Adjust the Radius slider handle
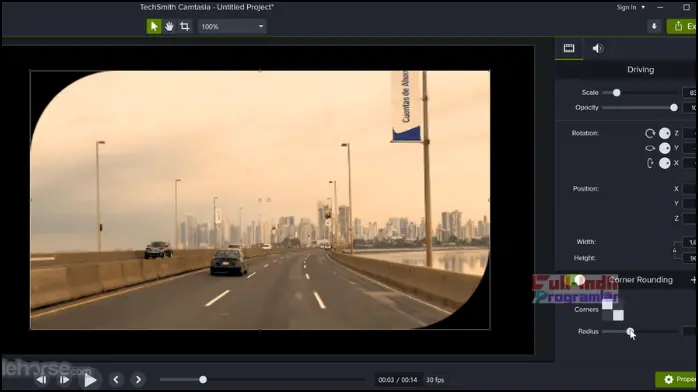This screenshot has width=698, height=392. 630,331
